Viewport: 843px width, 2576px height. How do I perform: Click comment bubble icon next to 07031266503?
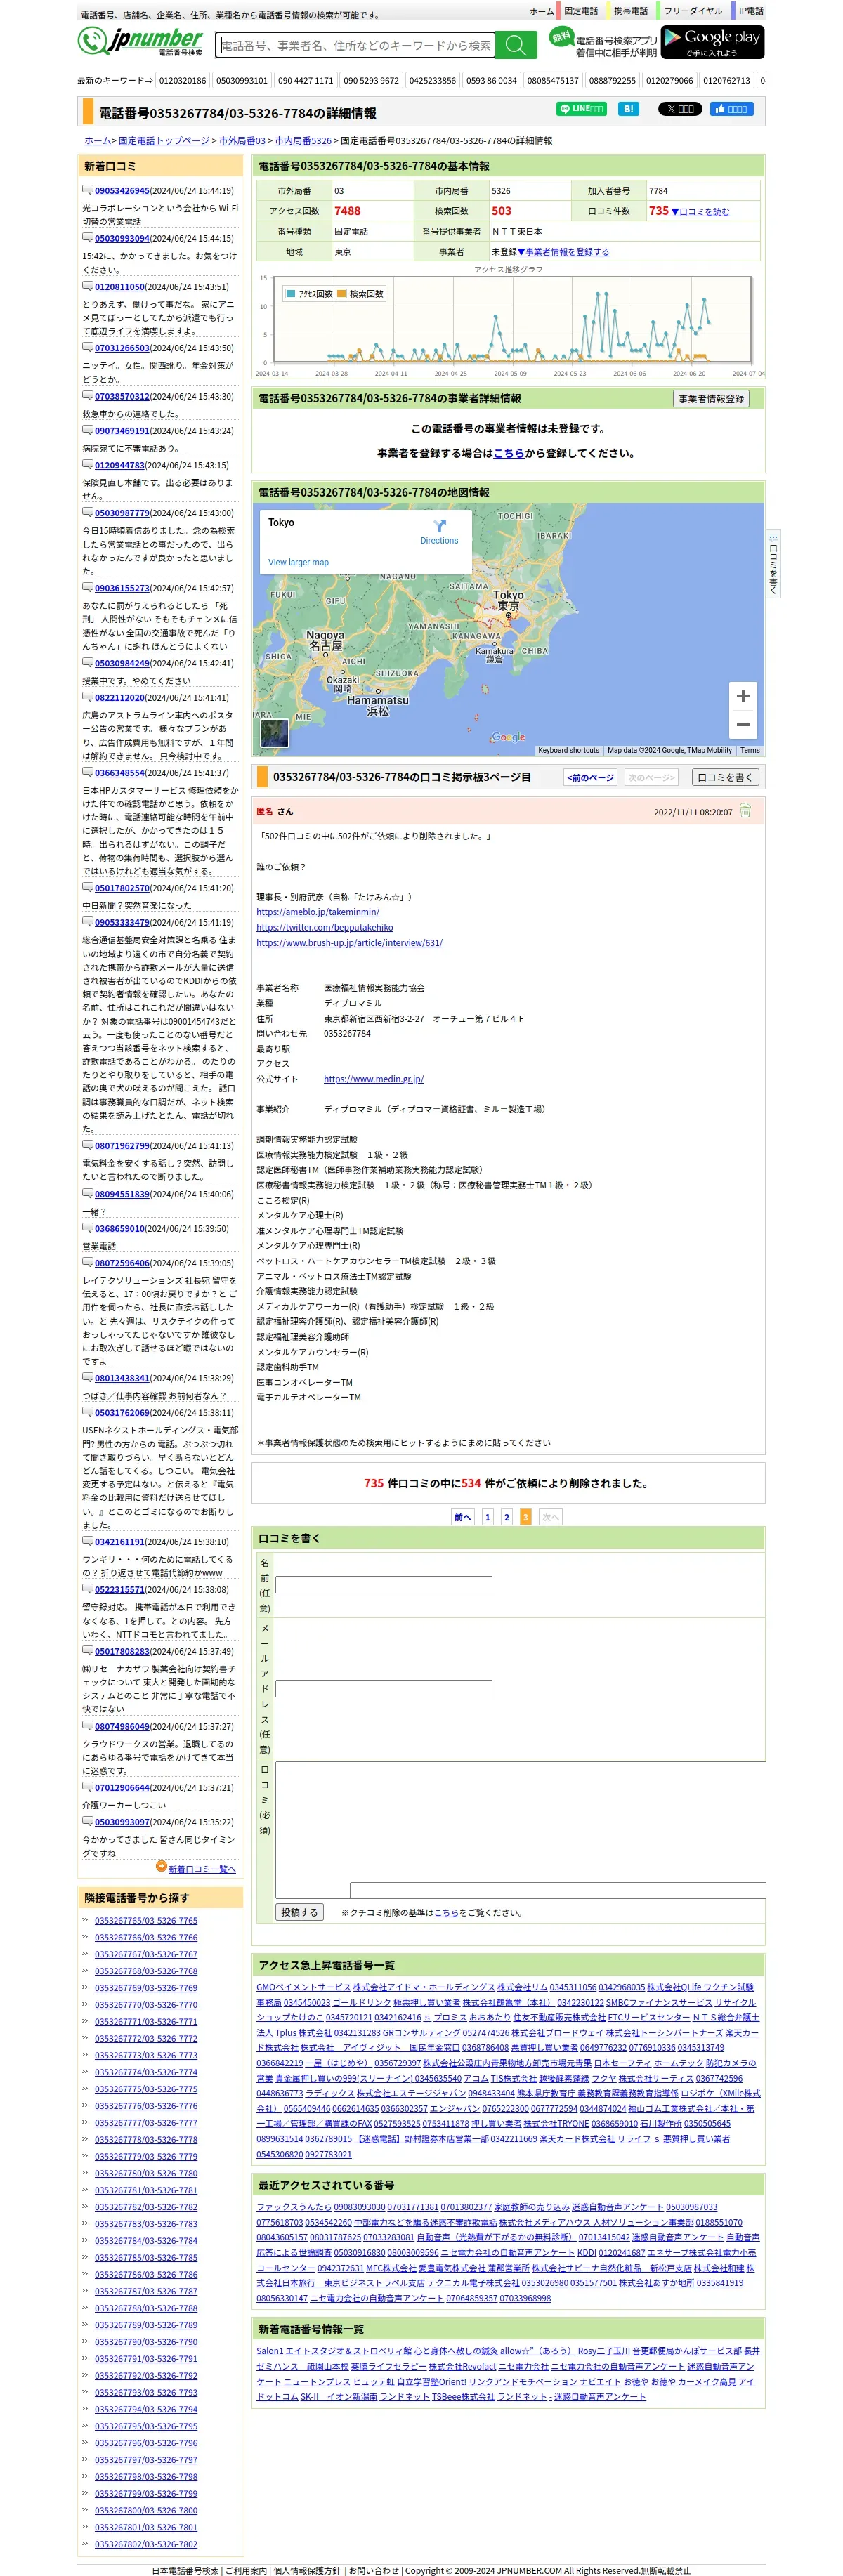pos(88,348)
